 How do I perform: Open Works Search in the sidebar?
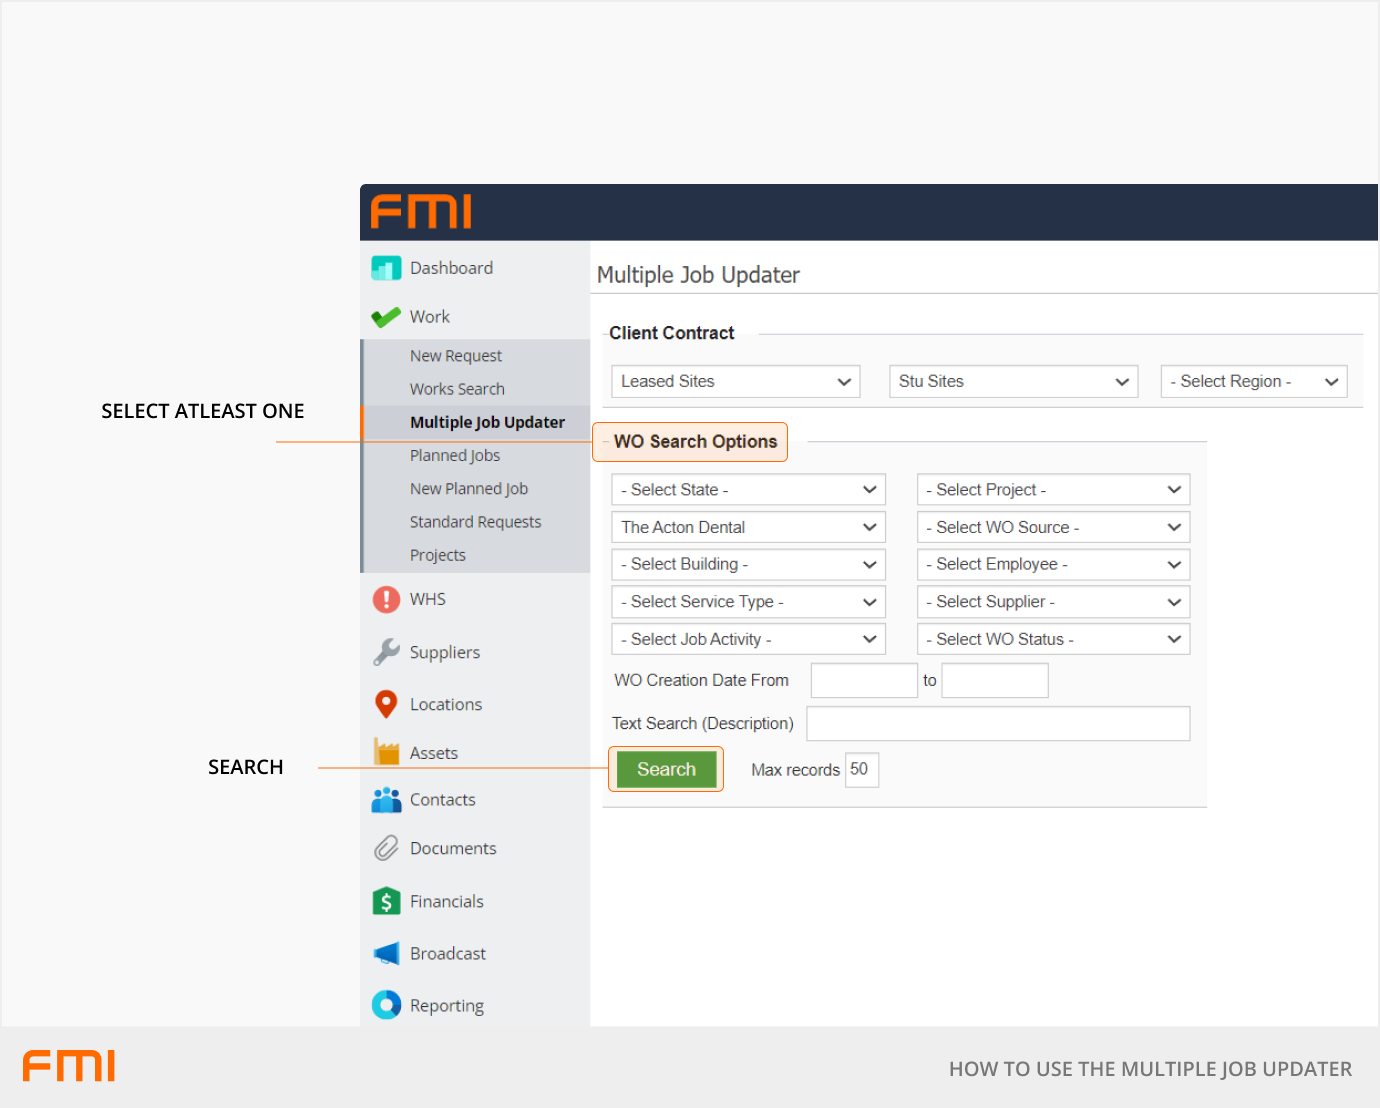click(457, 389)
